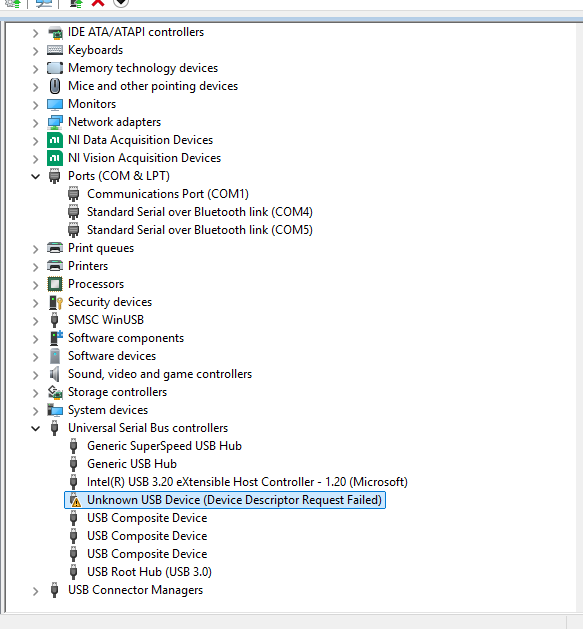Select Standard Serial over Bluetooth link (COM4)
Image resolution: width=583 pixels, height=629 pixels.
200,212
